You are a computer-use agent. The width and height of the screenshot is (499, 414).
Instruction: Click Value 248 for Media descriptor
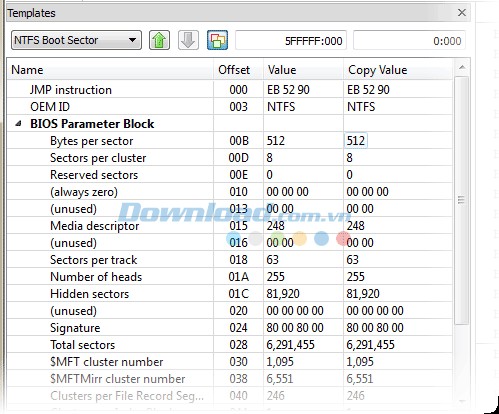[x=275, y=226]
